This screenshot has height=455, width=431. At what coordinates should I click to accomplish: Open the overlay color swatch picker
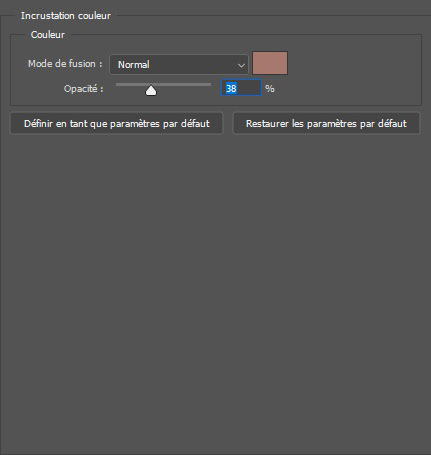click(x=270, y=63)
